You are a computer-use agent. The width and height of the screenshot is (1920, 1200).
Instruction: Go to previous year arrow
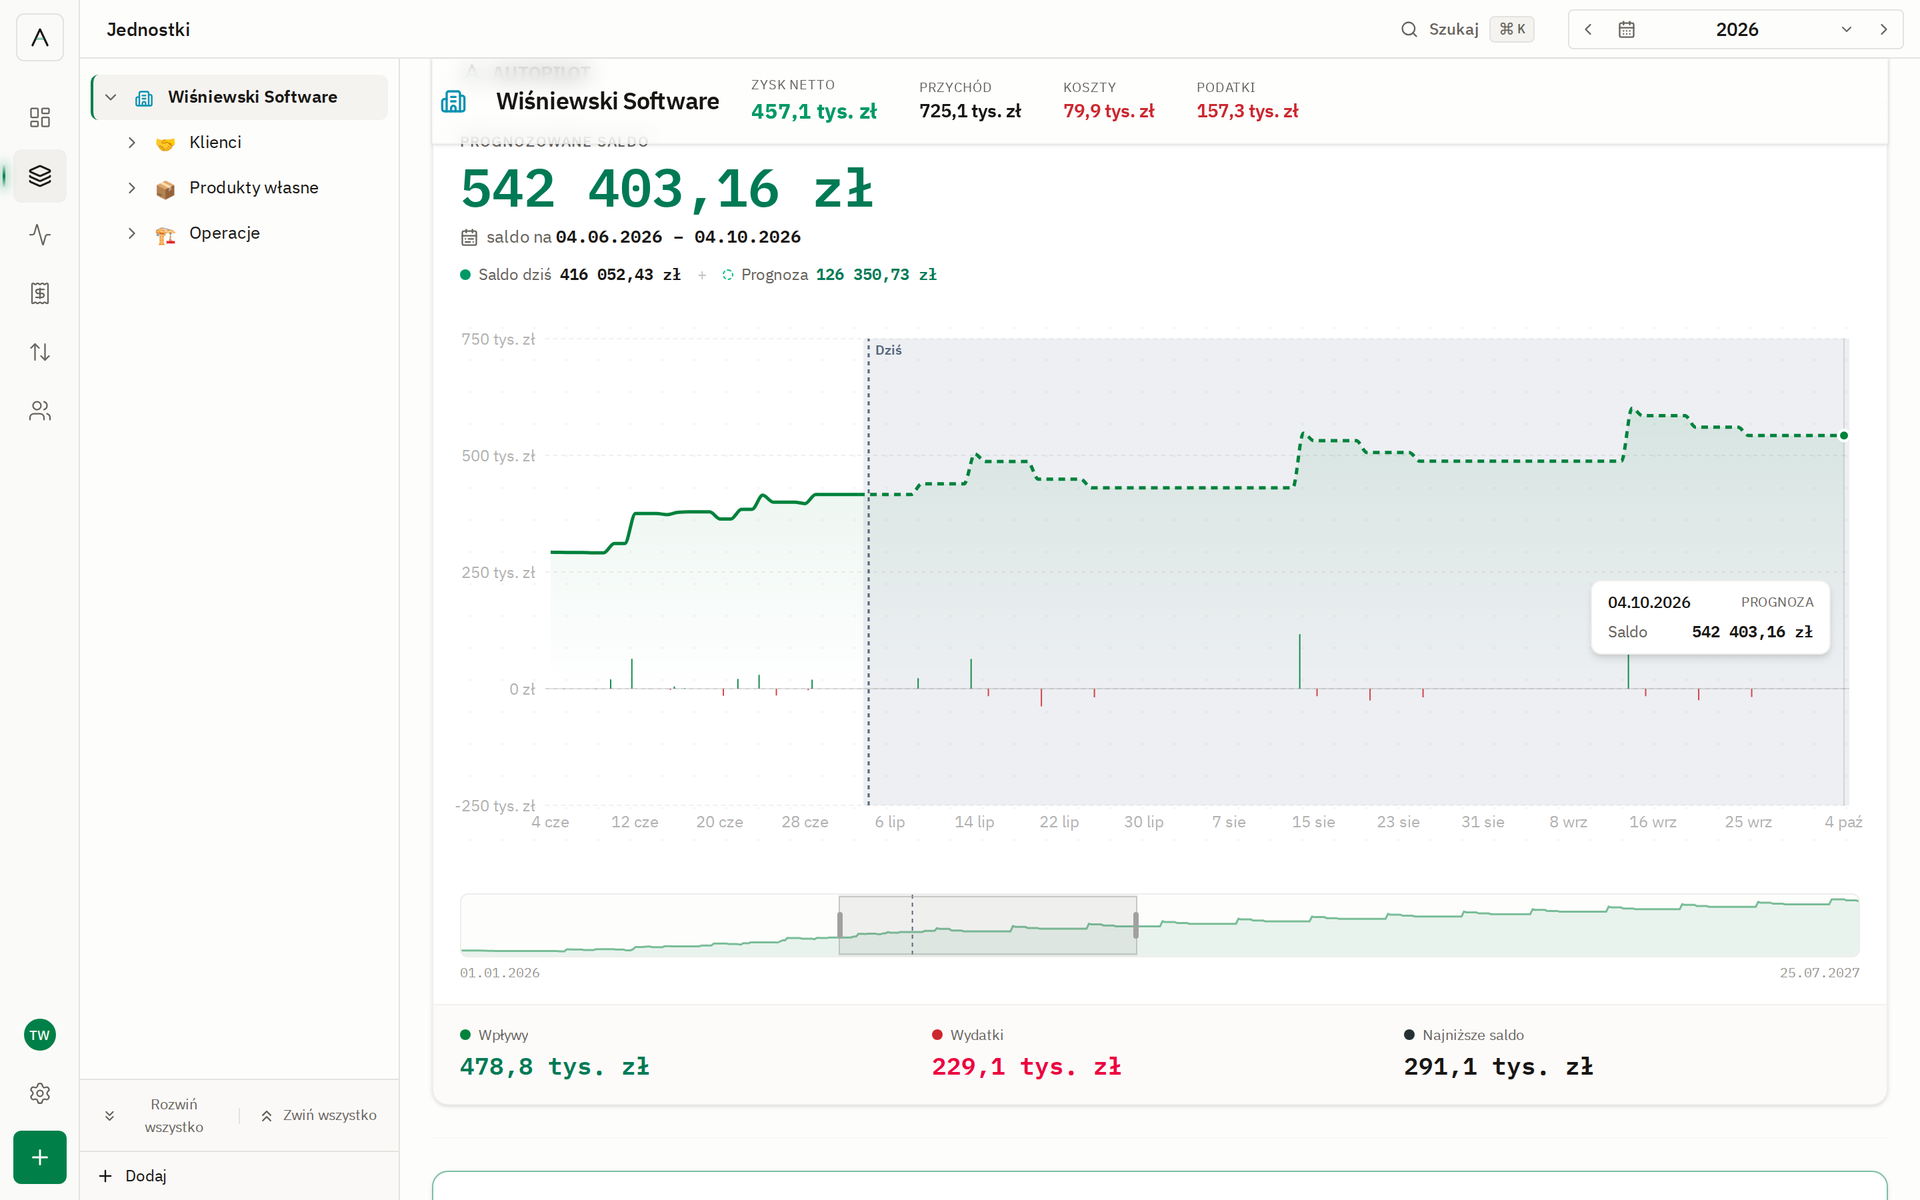click(x=1588, y=30)
